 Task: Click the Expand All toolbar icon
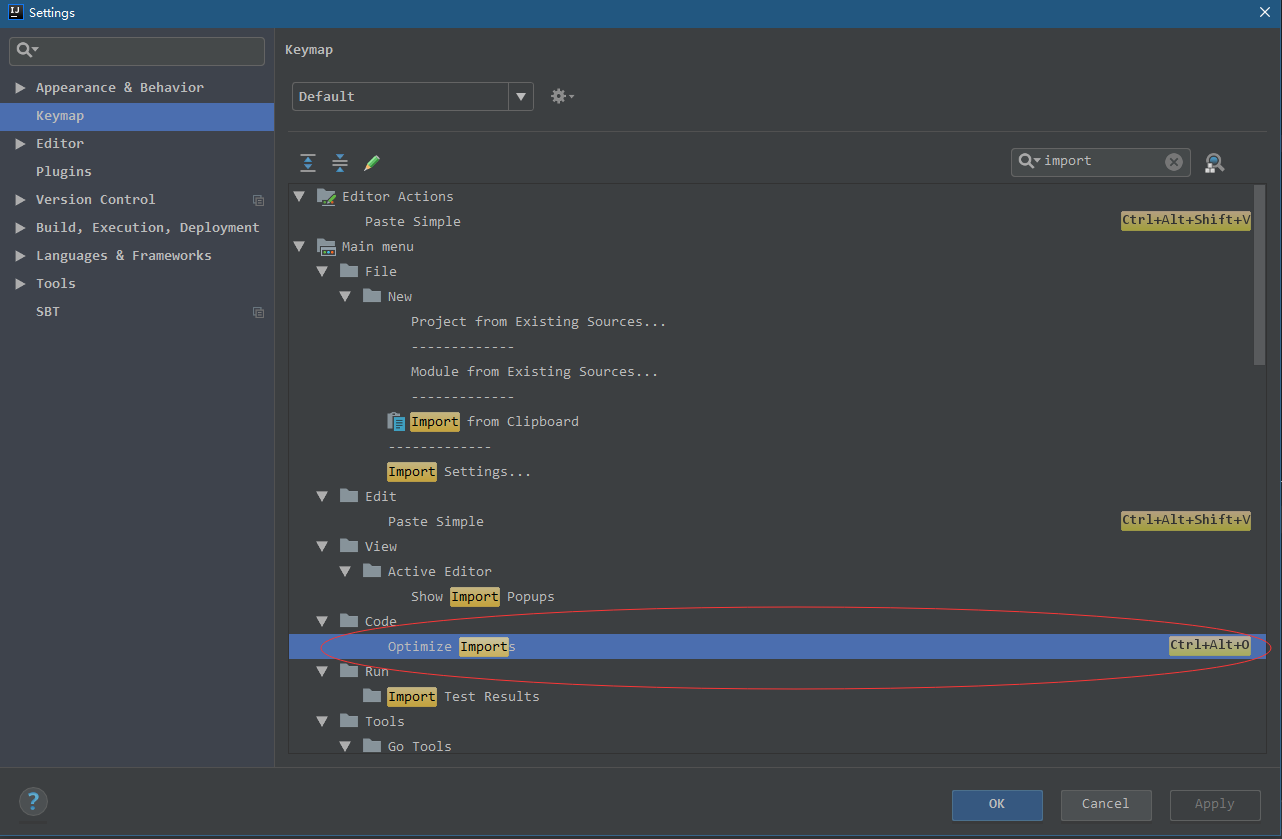pyautogui.click(x=308, y=162)
